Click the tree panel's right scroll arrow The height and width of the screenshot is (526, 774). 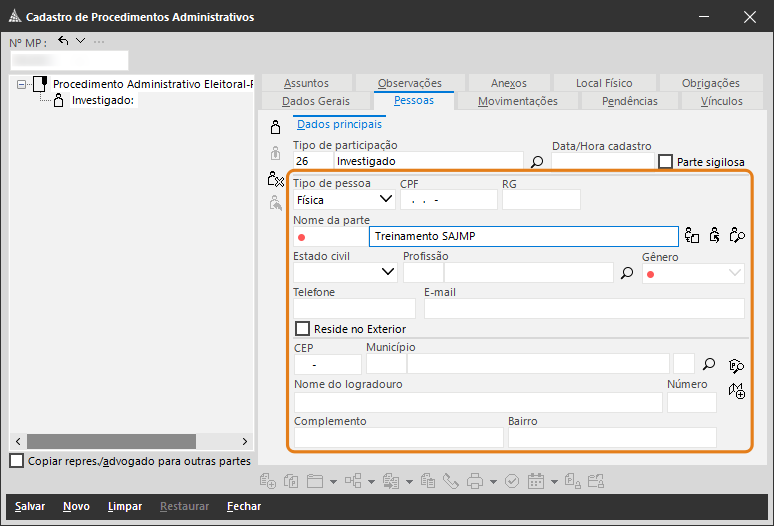tap(244, 441)
